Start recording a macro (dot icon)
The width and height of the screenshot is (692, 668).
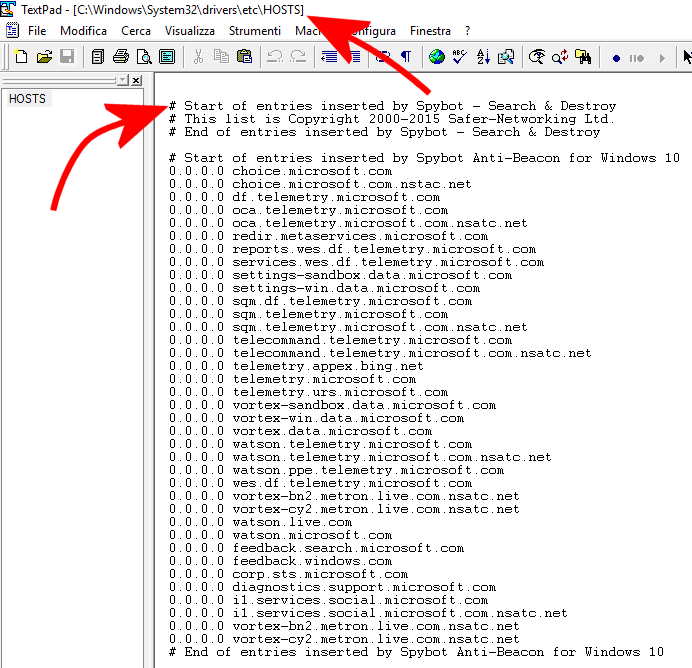coord(617,58)
